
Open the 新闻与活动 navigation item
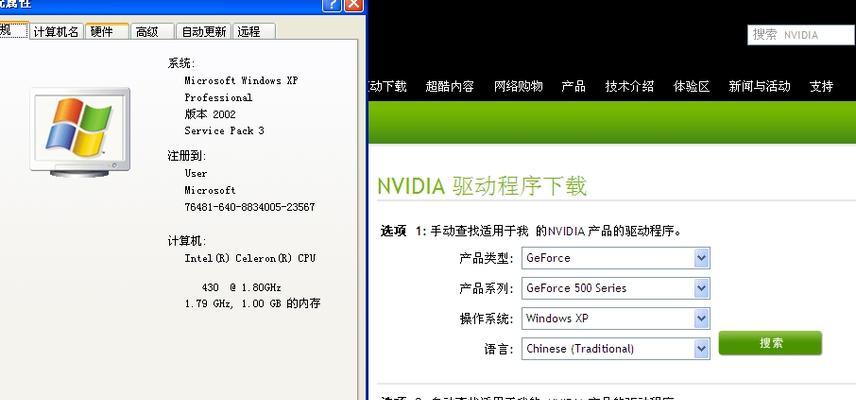coord(759,86)
